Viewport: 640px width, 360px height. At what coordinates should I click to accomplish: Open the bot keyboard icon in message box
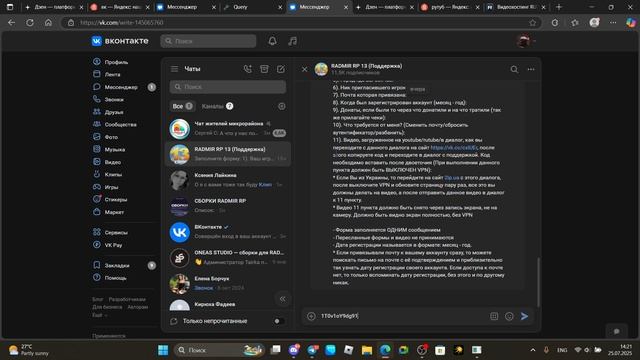[x=494, y=316]
